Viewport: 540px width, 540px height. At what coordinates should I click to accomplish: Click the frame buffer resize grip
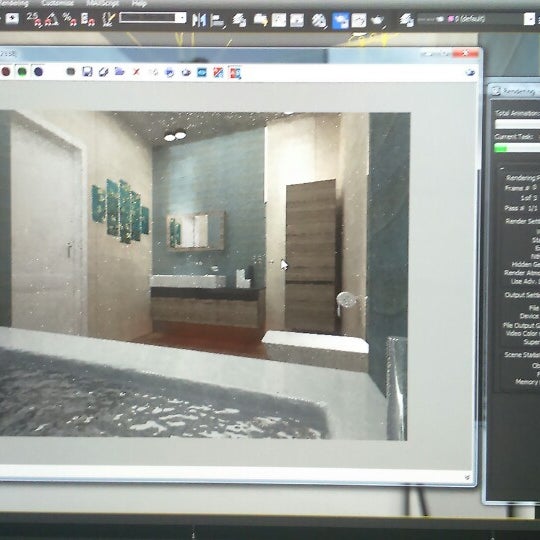(x=467, y=477)
